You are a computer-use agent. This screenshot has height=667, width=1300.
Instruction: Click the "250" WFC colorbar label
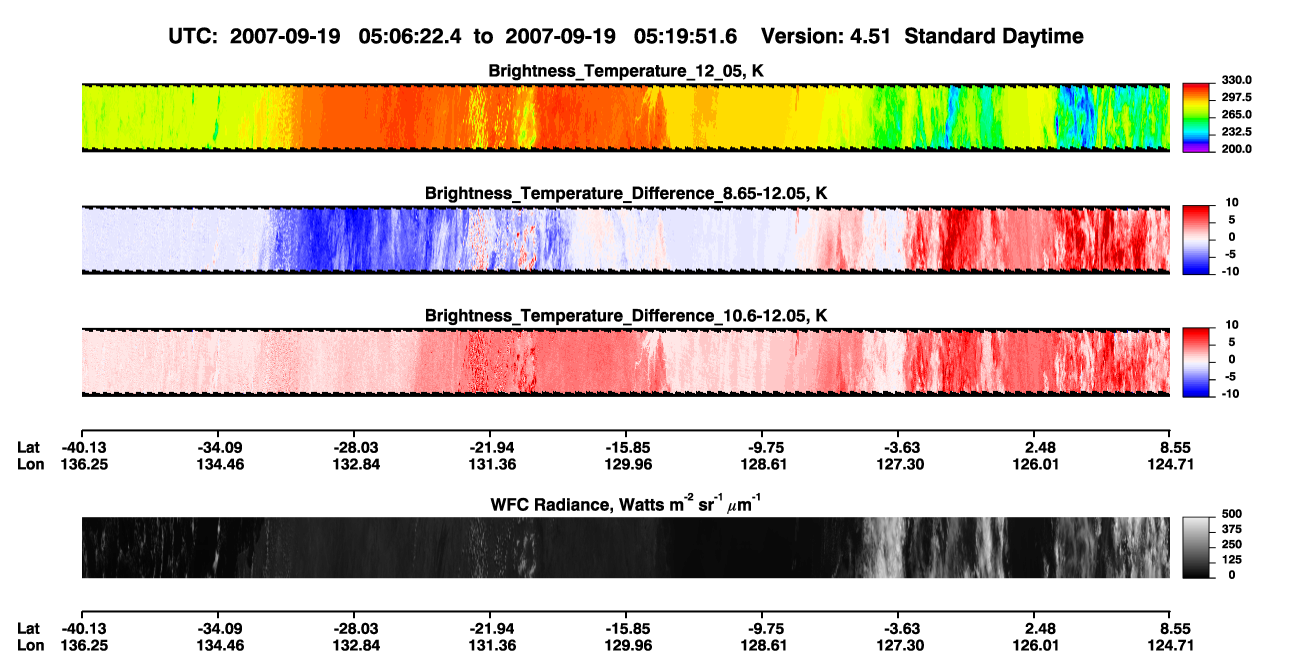pyautogui.click(x=1232, y=544)
